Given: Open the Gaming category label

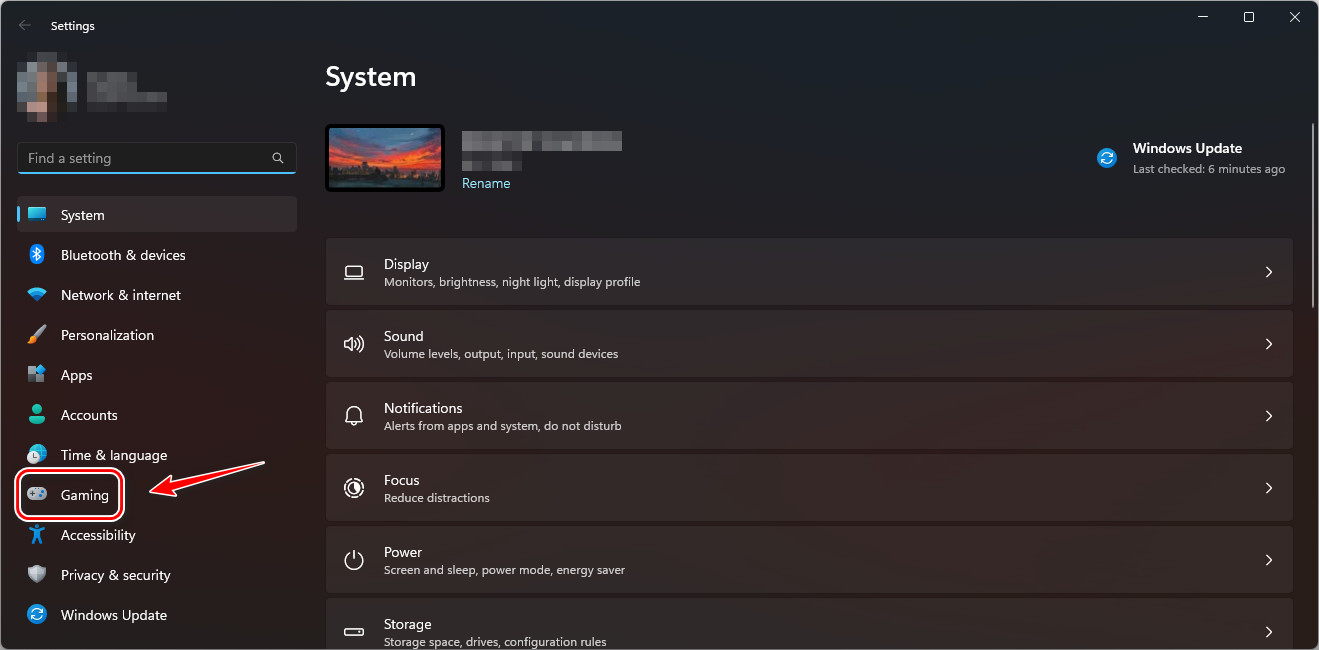Looking at the screenshot, I should (x=85, y=495).
